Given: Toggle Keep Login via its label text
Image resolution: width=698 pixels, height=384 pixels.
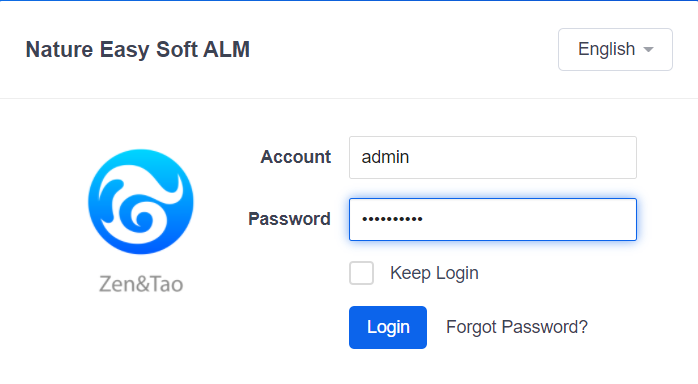Looking at the screenshot, I should tap(434, 273).
